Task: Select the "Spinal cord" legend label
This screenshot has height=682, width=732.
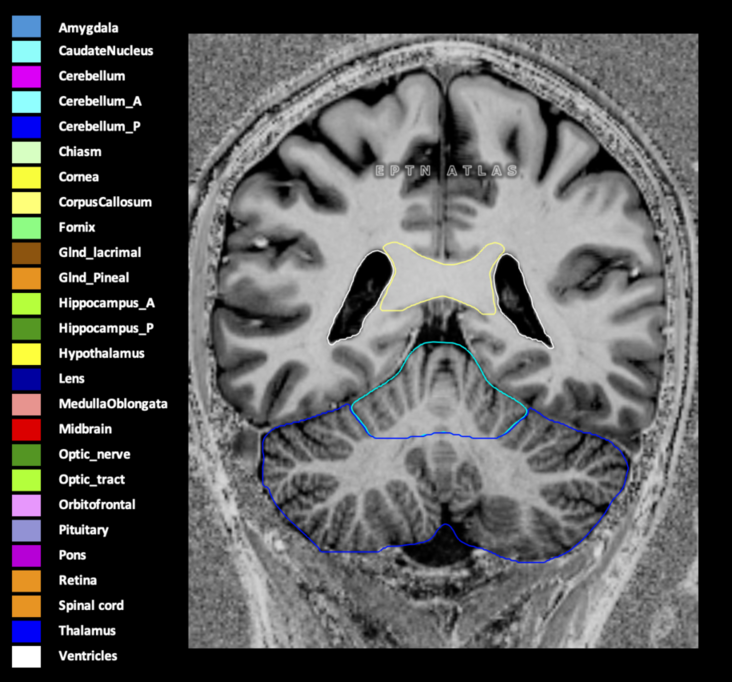Action: 91,605
